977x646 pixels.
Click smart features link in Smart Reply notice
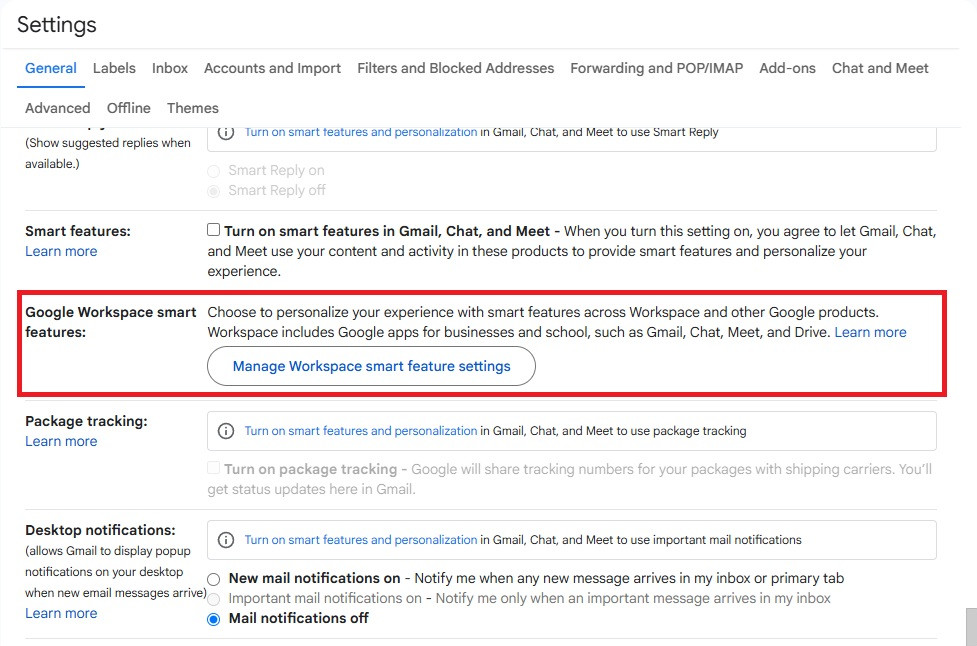361,132
